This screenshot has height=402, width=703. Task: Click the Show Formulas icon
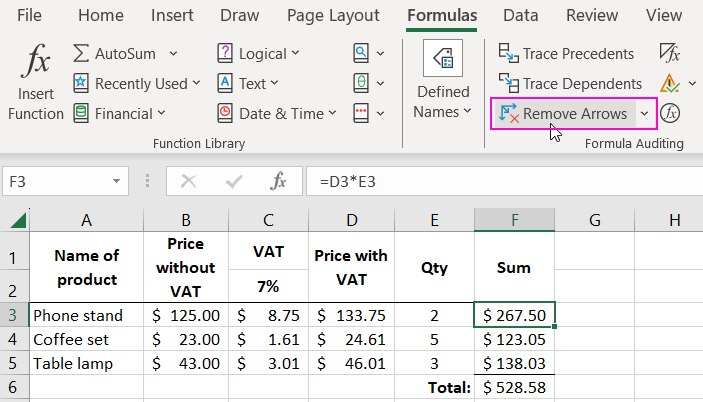click(669, 53)
